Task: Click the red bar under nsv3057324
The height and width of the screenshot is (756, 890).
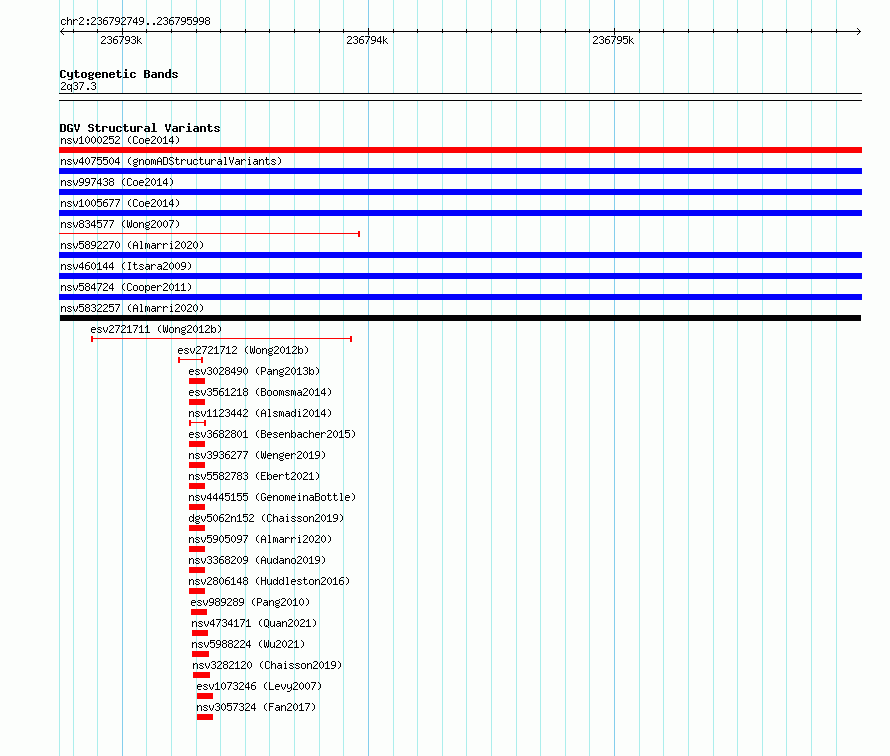Action: tap(205, 717)
